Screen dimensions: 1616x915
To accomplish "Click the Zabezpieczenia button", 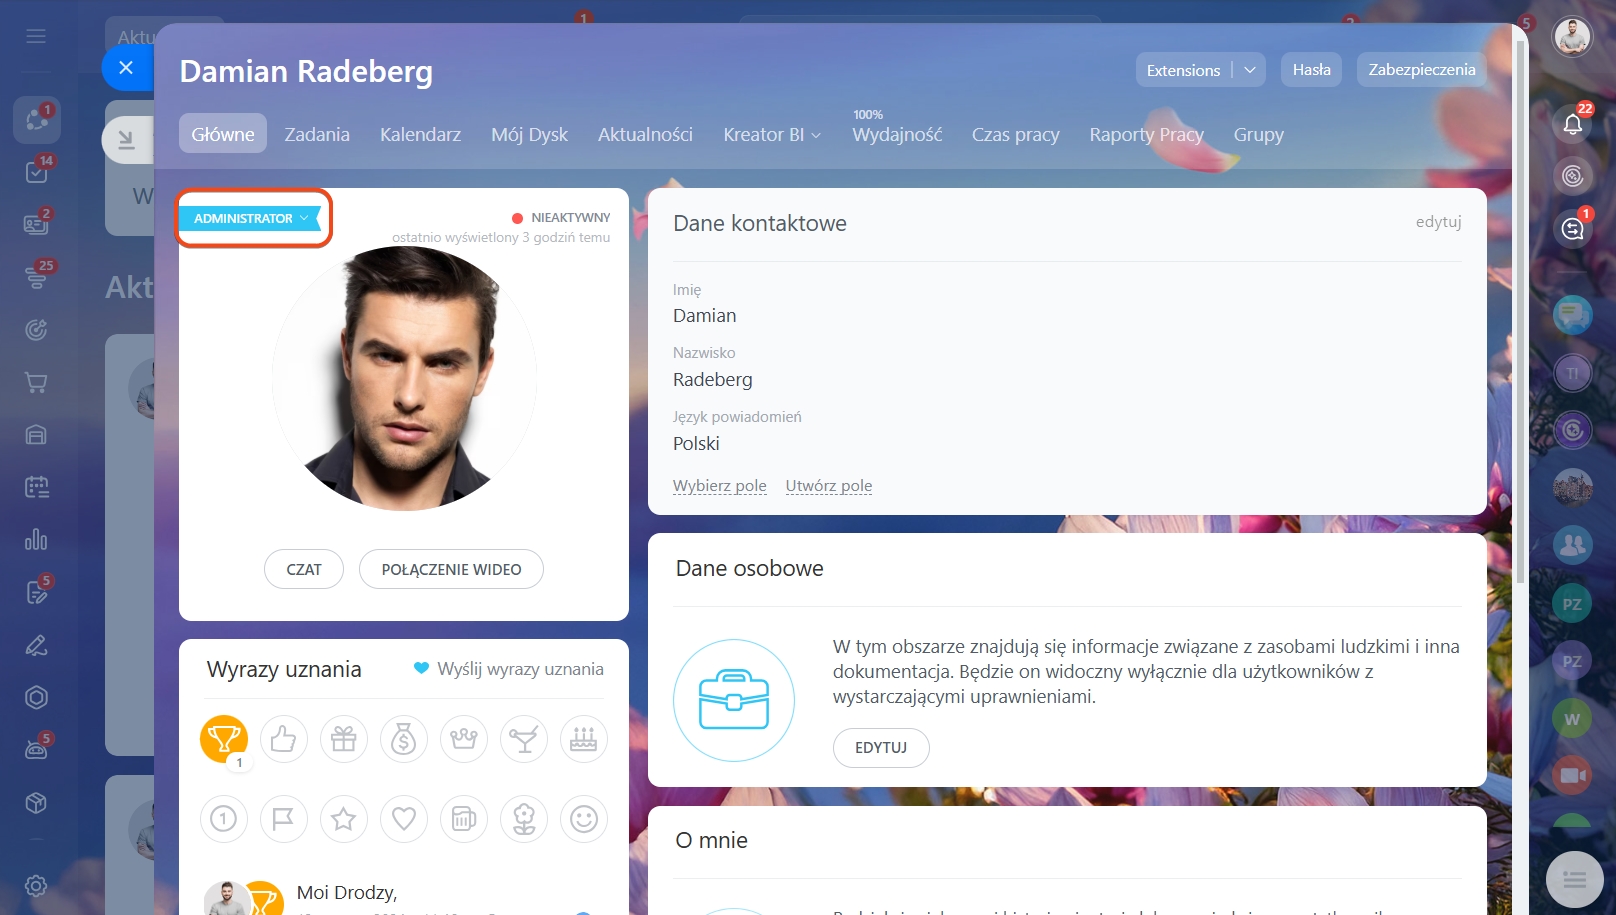I will [x=1421, y=70].
